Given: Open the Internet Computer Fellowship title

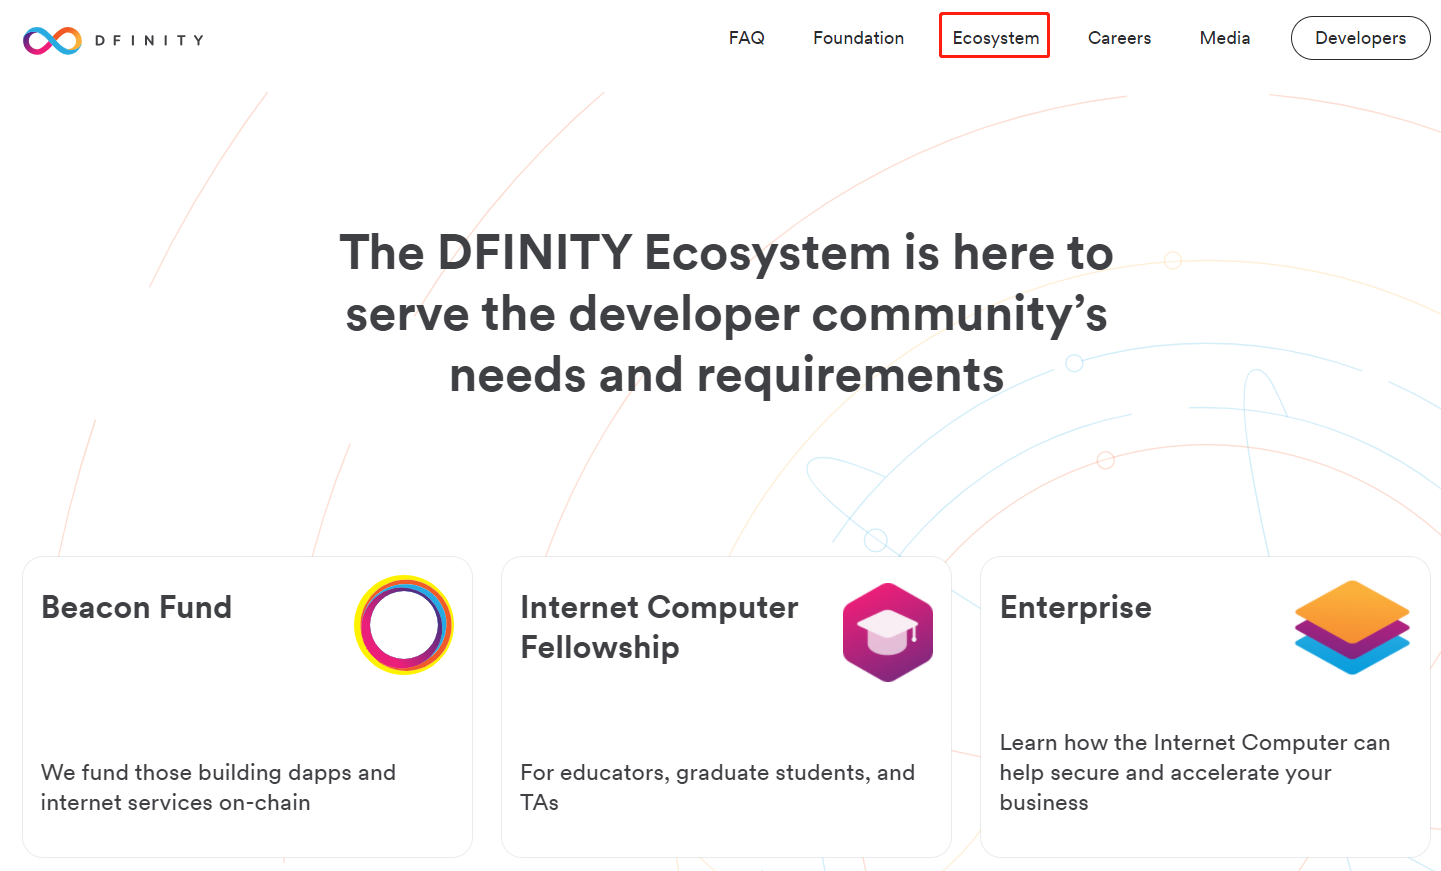Looking at the screenshot, I should pos(660,627).
